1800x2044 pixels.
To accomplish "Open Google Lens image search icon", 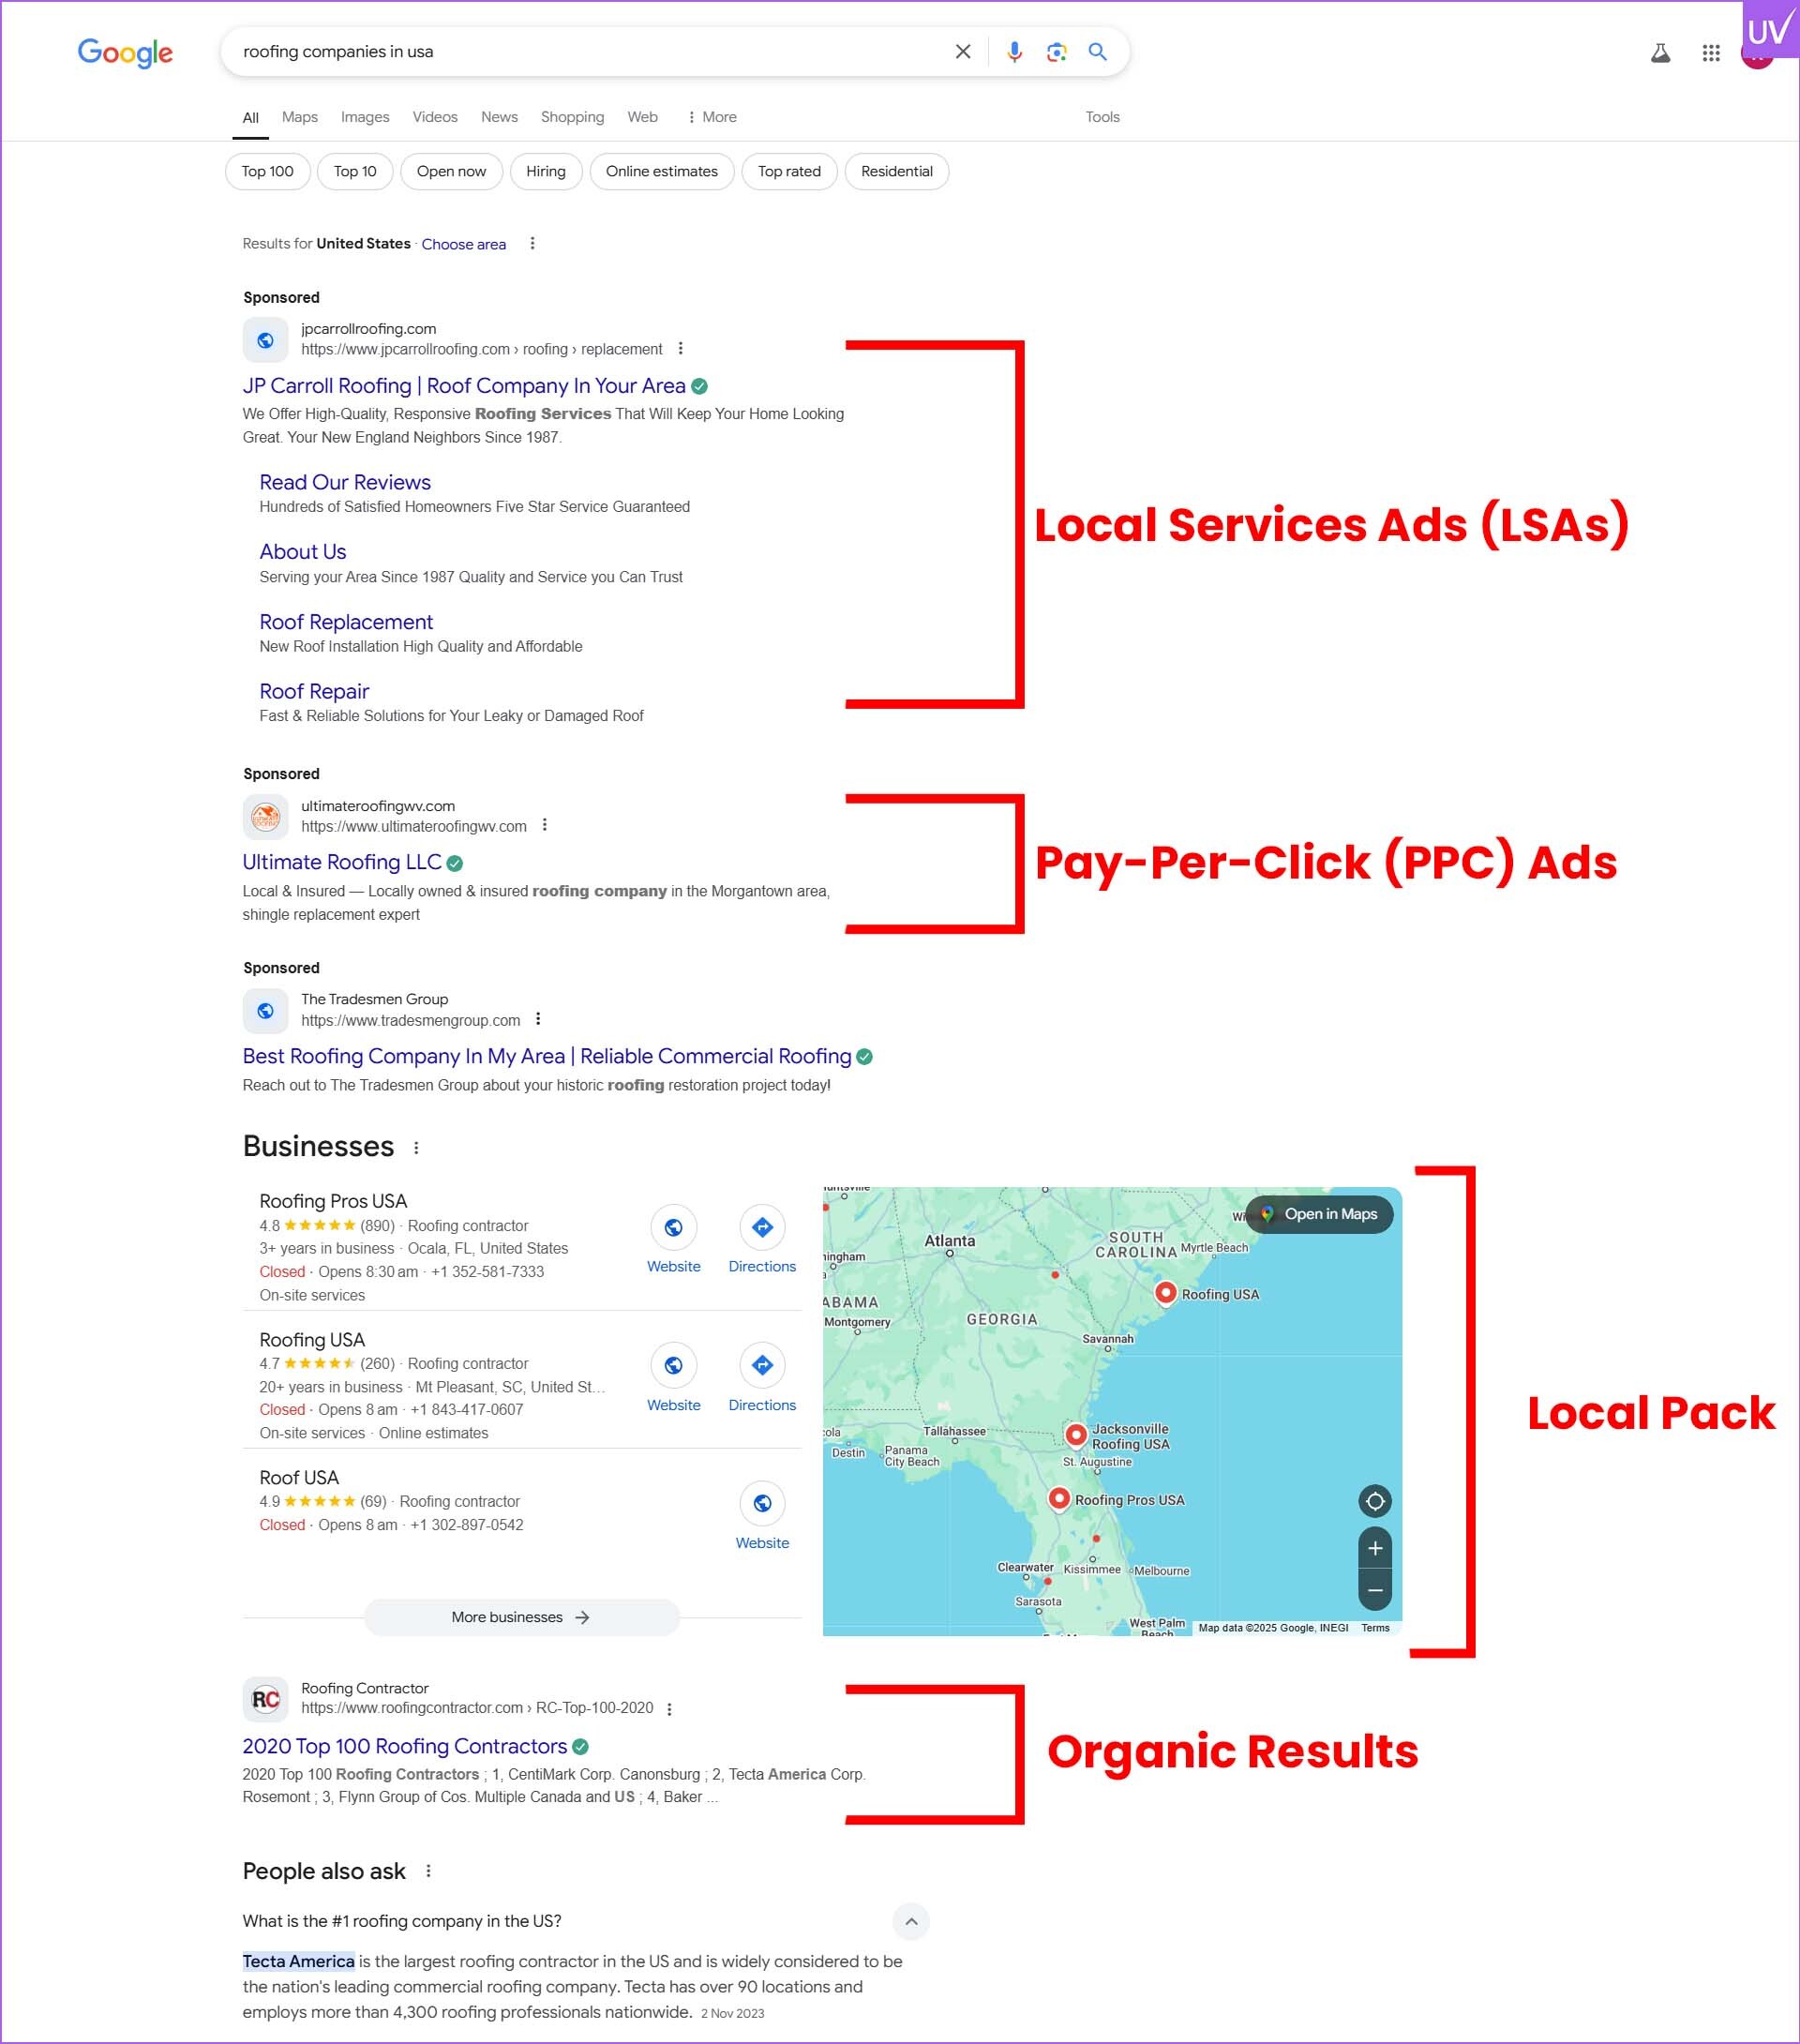I will pos(1056,52).
